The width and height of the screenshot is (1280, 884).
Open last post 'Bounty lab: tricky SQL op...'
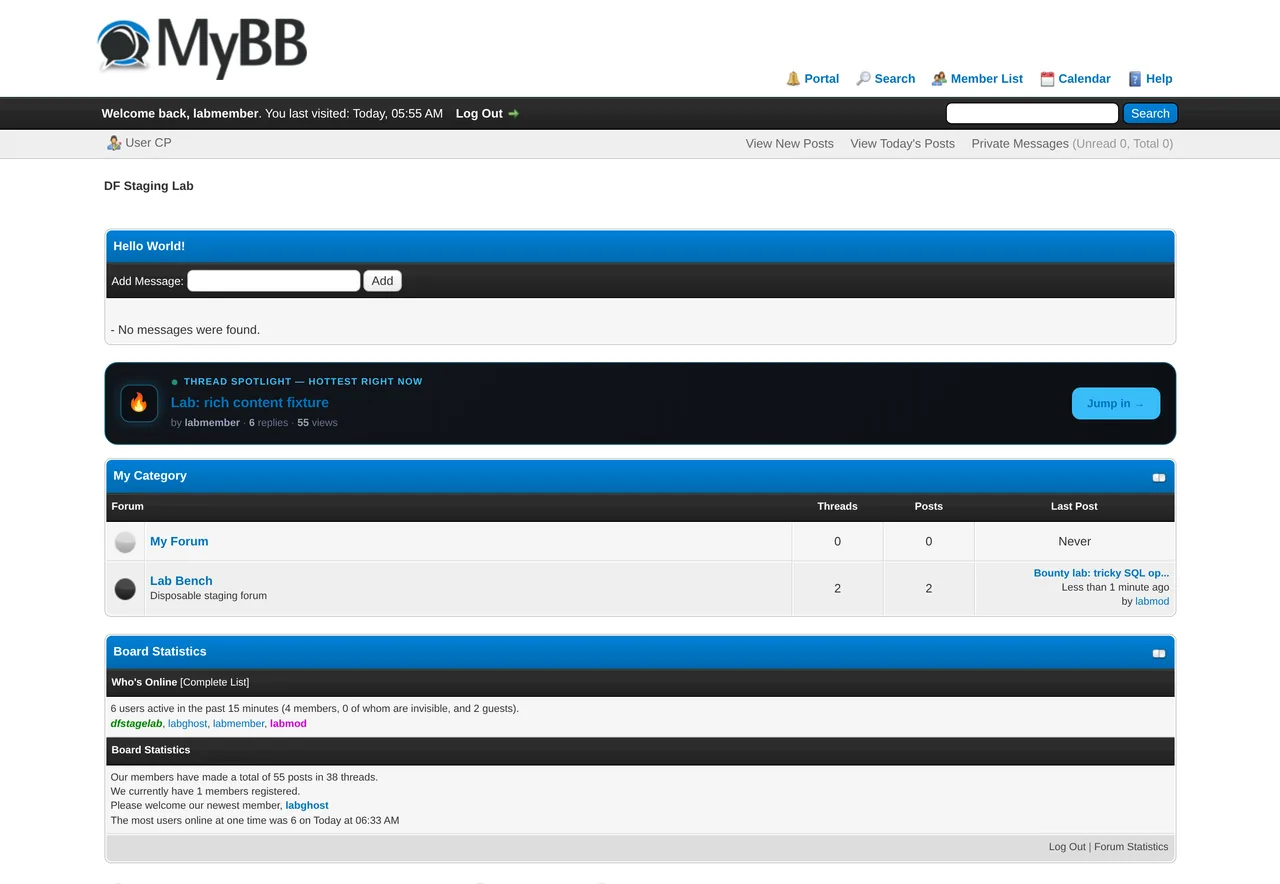(x=1101, y=574)
